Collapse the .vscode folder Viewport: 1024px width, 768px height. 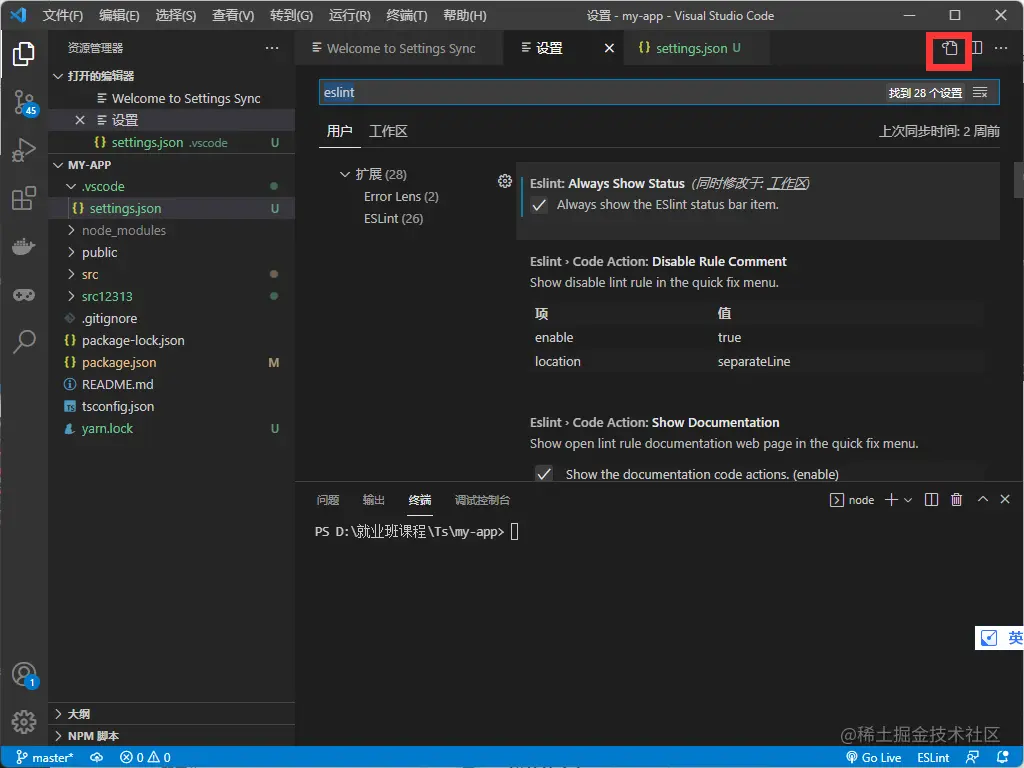coord(71,187)
